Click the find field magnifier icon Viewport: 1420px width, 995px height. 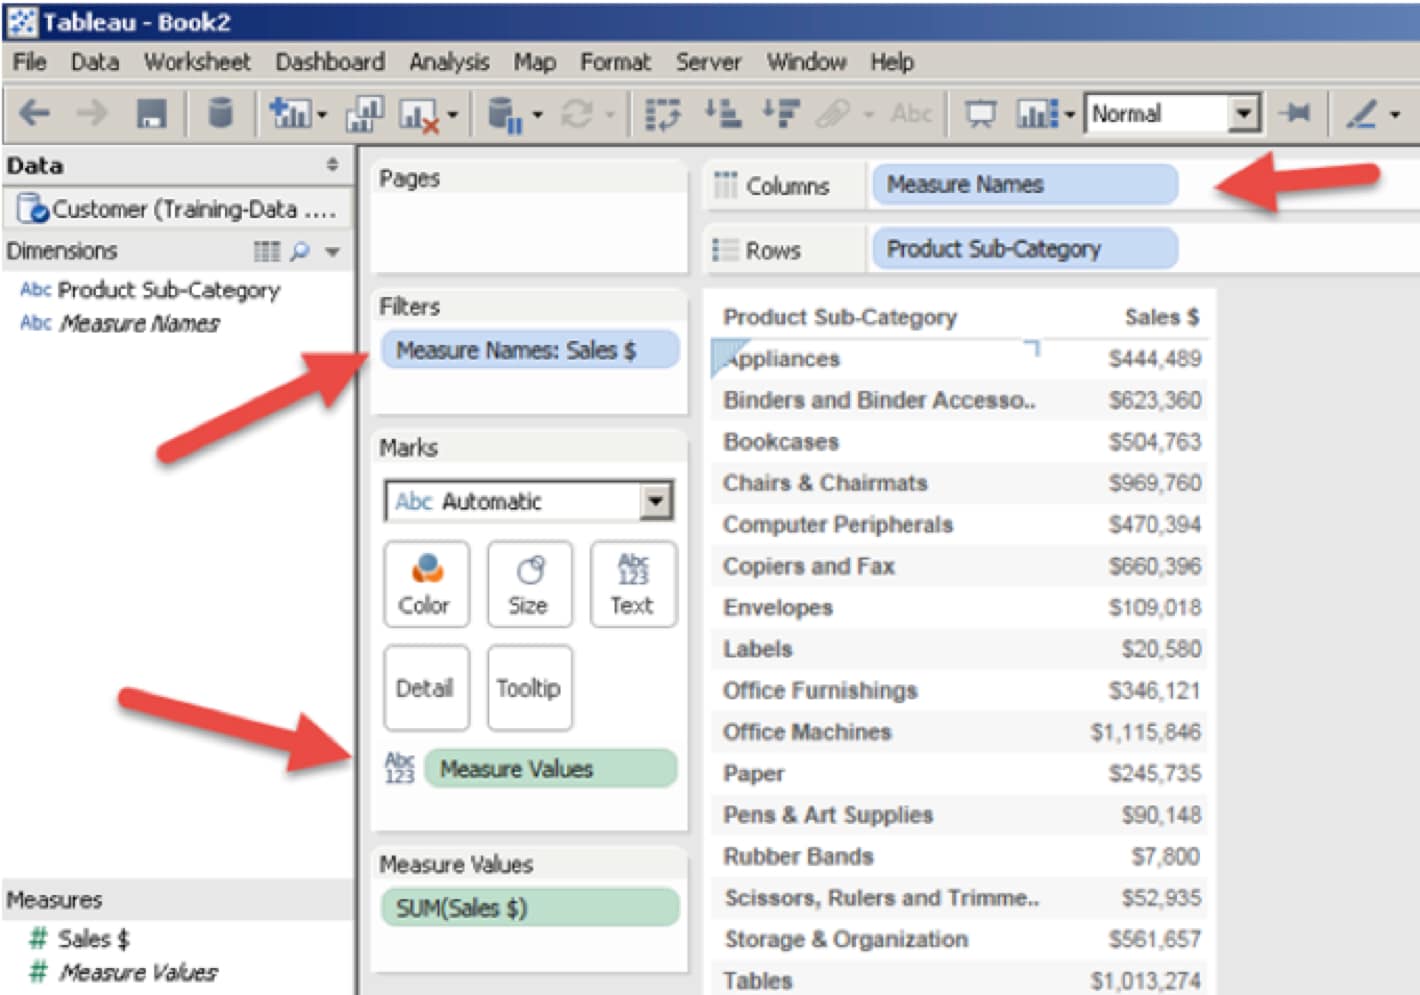click(299, 252)
